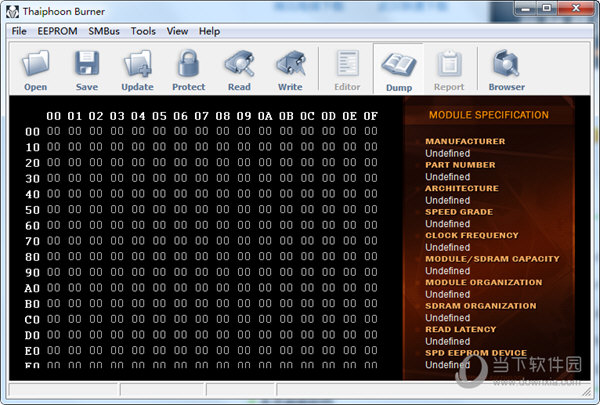Screen dimensions: 600x405
Task: Click Undefined value under PART NUMBER
Action: (x=447, y=177)
